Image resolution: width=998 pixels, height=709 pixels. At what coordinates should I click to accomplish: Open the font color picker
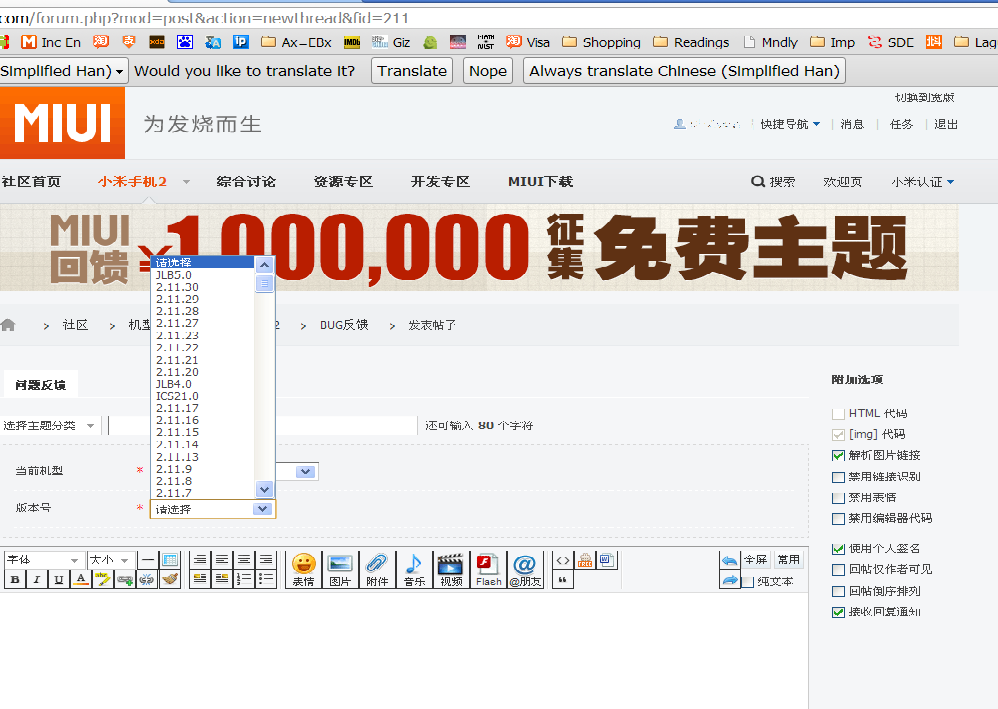[x=81, y=579]
